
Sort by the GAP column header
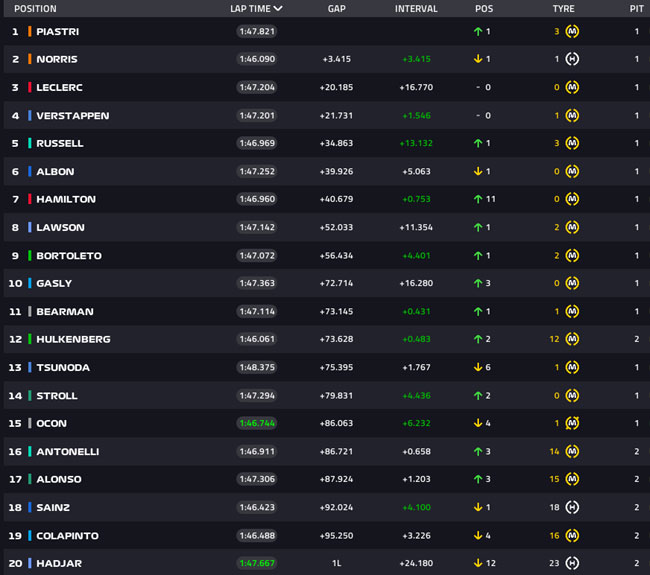coord(336,8)
